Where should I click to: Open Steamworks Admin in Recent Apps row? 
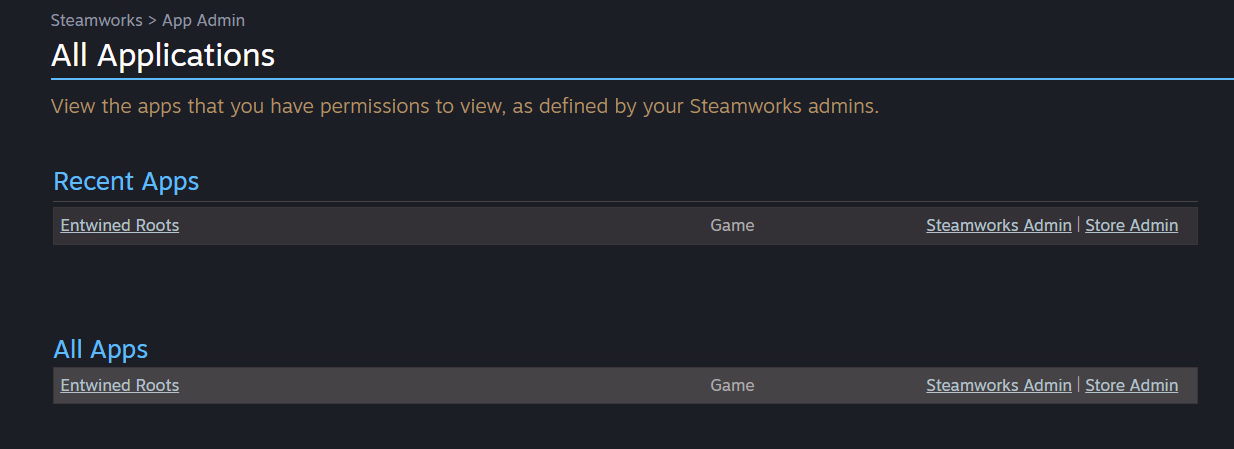coord(998,225)
